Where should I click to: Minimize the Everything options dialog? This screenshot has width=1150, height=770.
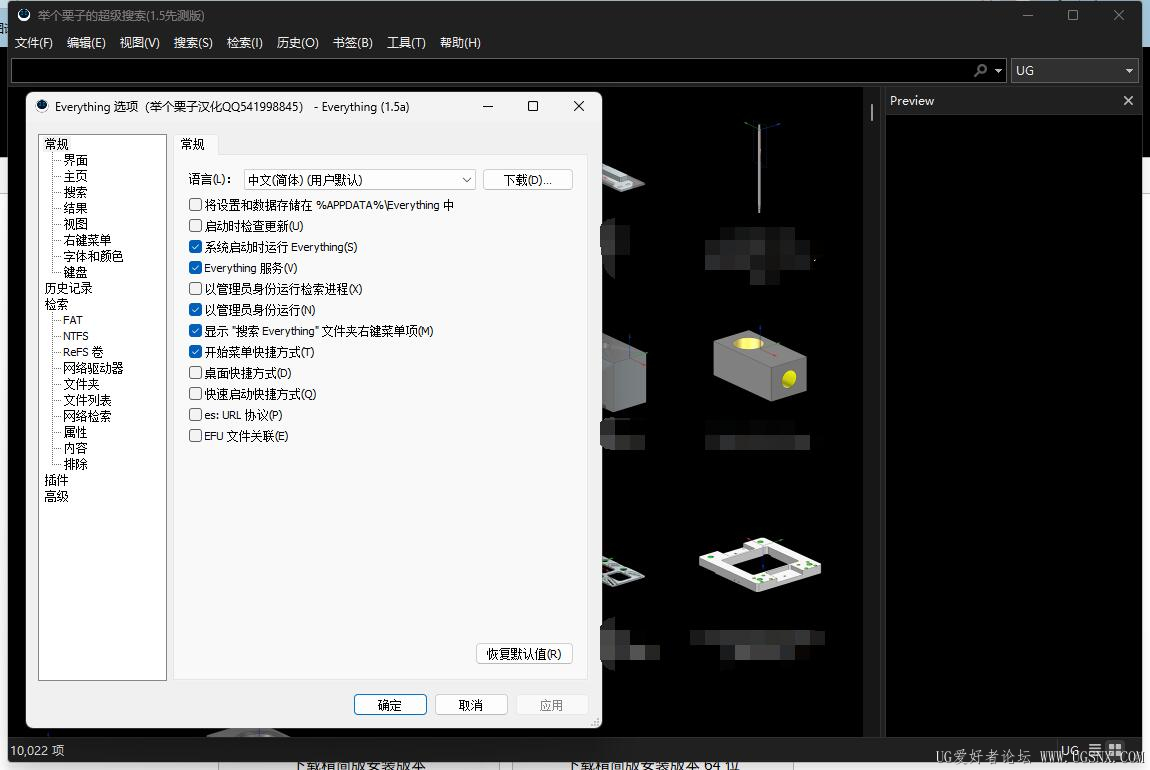coord(488,106)
